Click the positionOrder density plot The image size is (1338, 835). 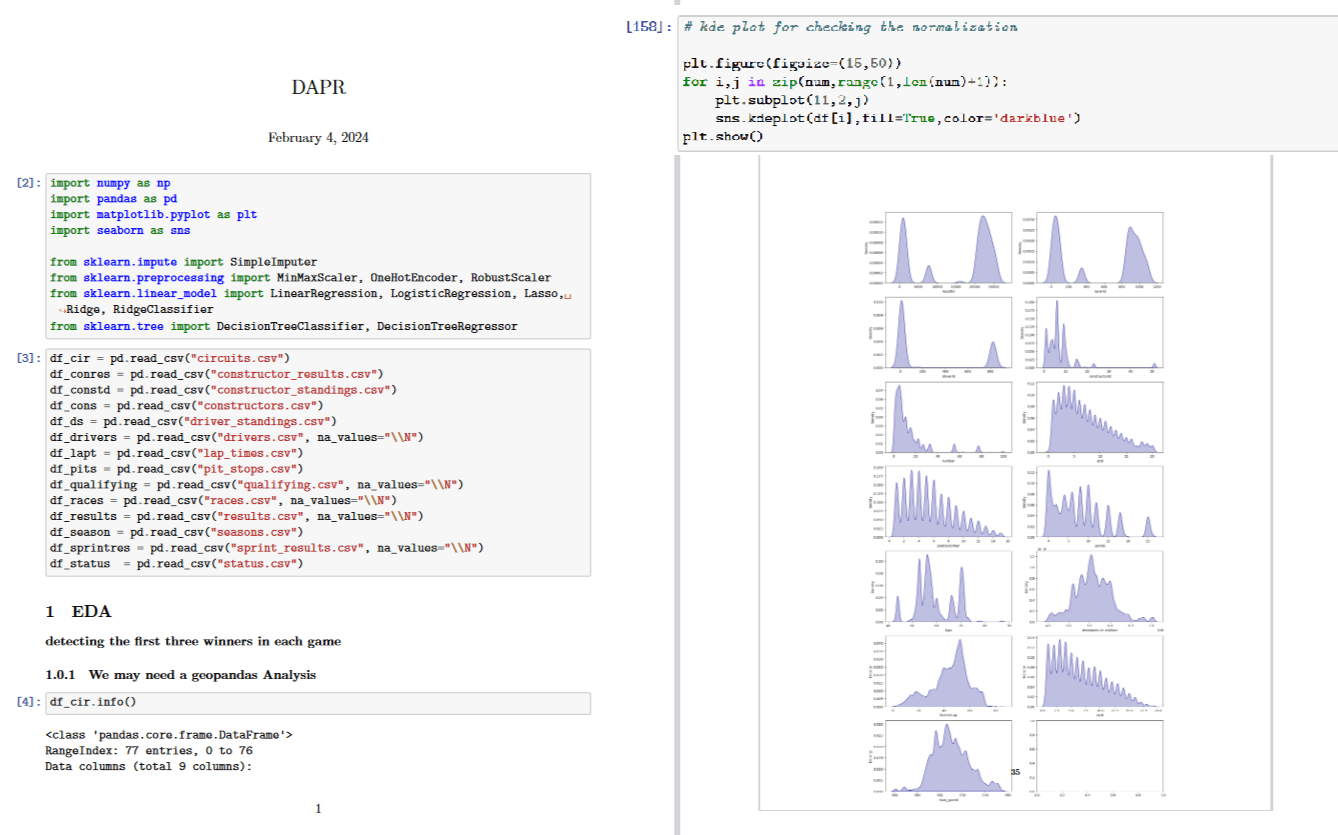point(948,504)
